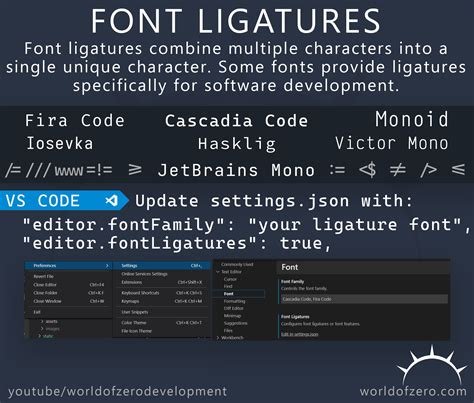Select Cursor under Text Editor
The image size is (474, 403).
(230, 279)
